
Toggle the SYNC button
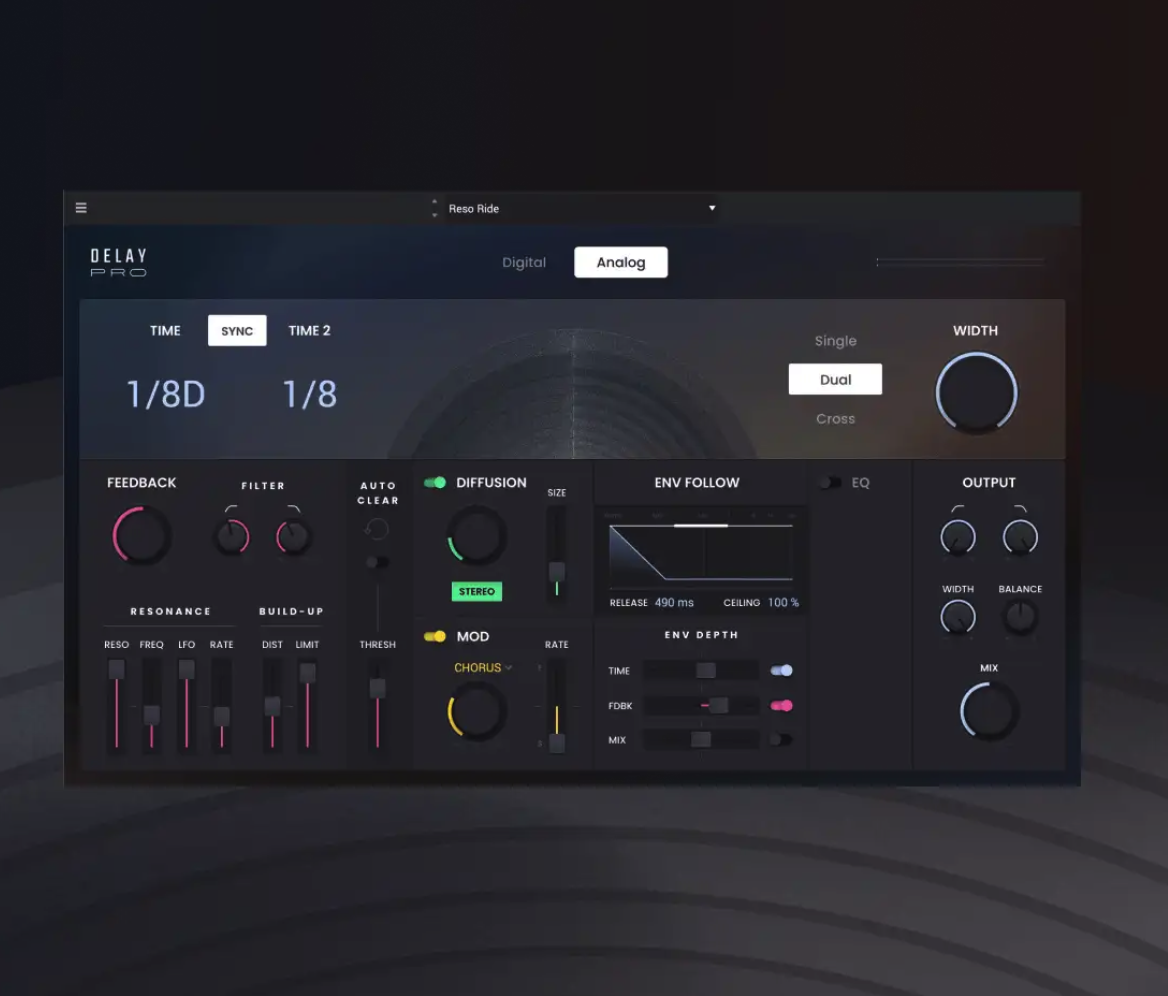[237, 331]
